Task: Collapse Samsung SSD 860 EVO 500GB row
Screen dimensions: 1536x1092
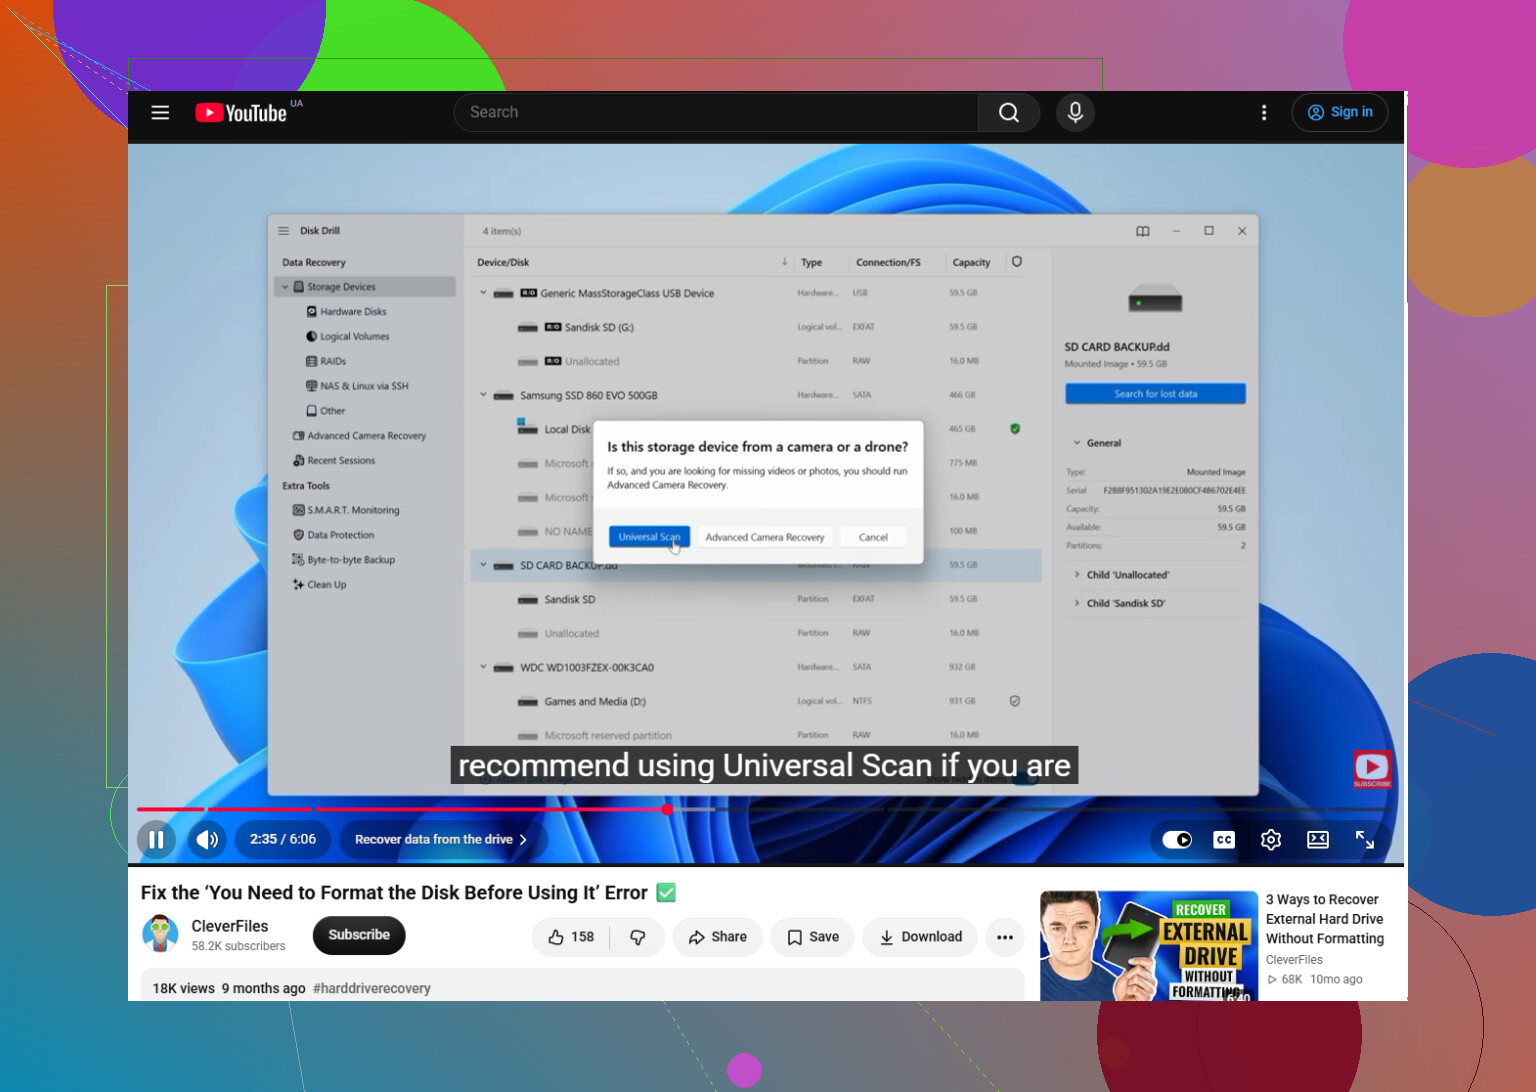Action: click(x=483, y=395)
